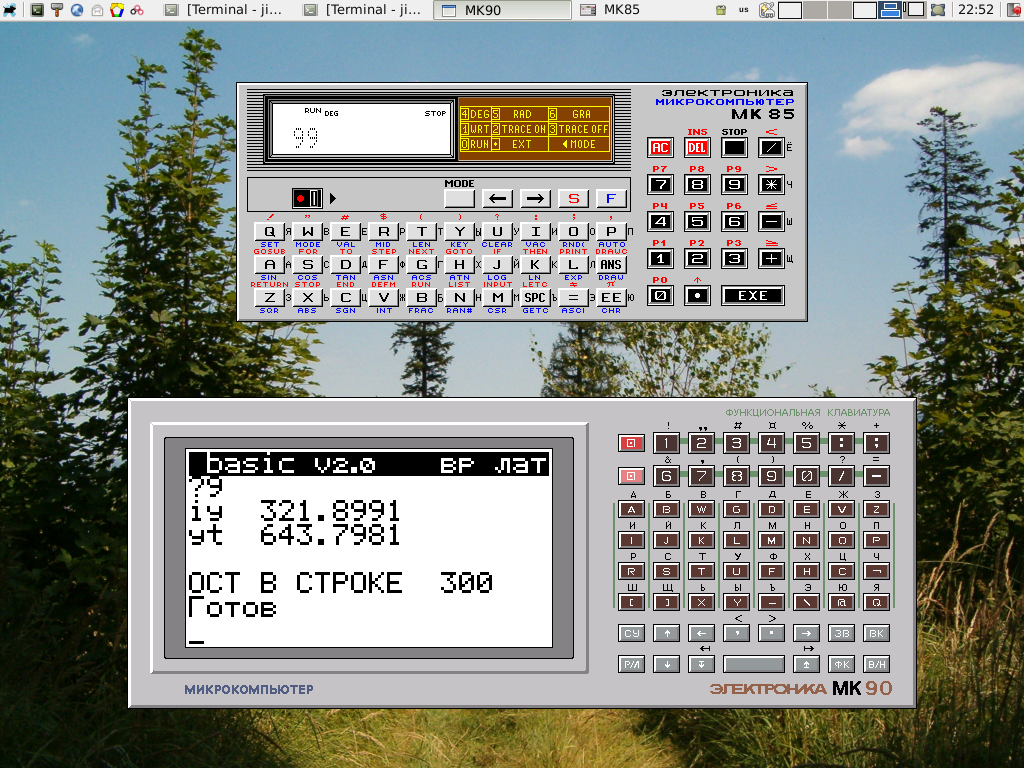This screenshot has height=768, width=1024.
Task: Click the 'Готов' prompt on MK90 screen
Action: (x=232, y=607)
